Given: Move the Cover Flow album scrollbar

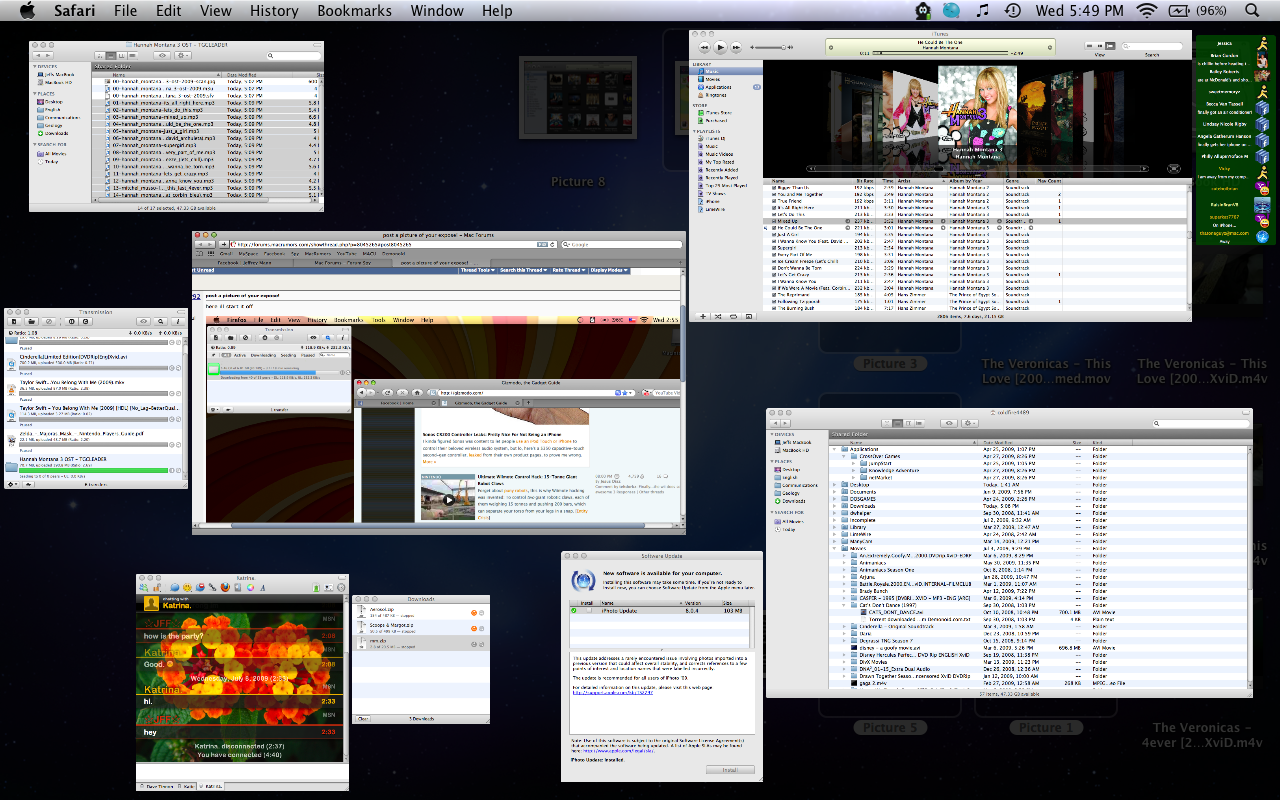Looking at the screenshot, I should [977, 168].
